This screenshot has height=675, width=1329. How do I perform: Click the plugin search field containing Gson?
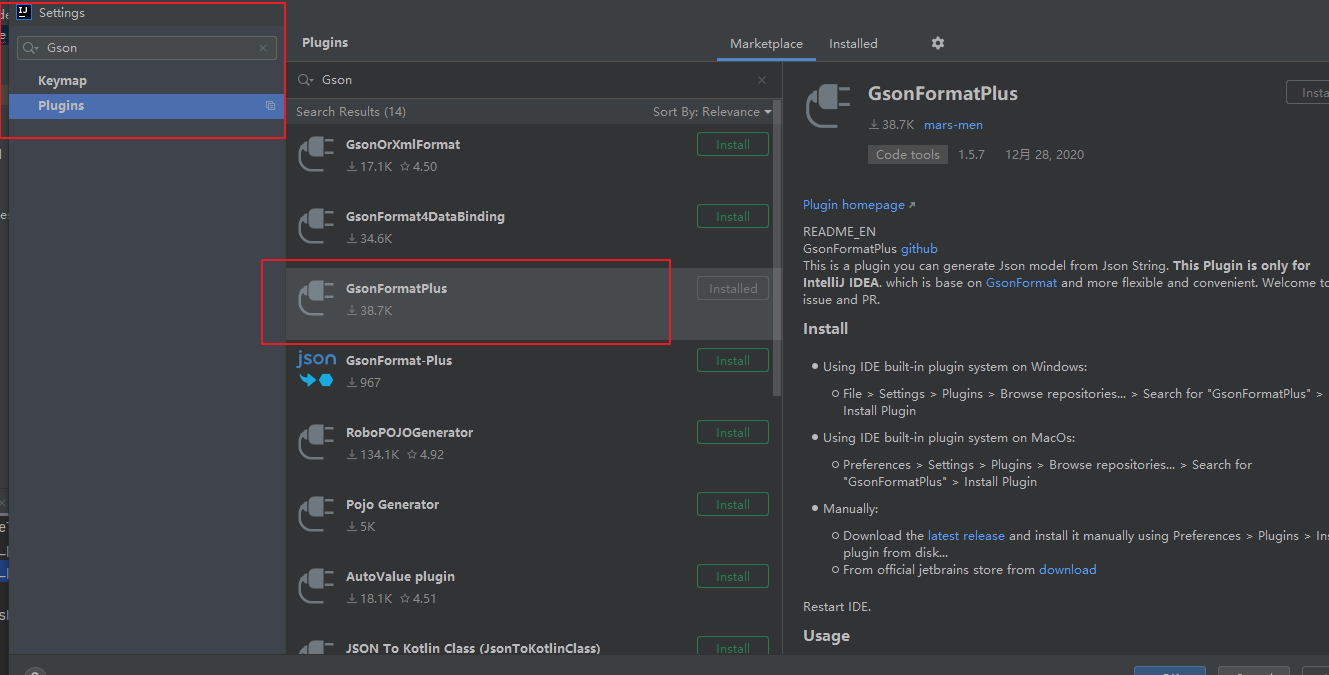[534, 80]
